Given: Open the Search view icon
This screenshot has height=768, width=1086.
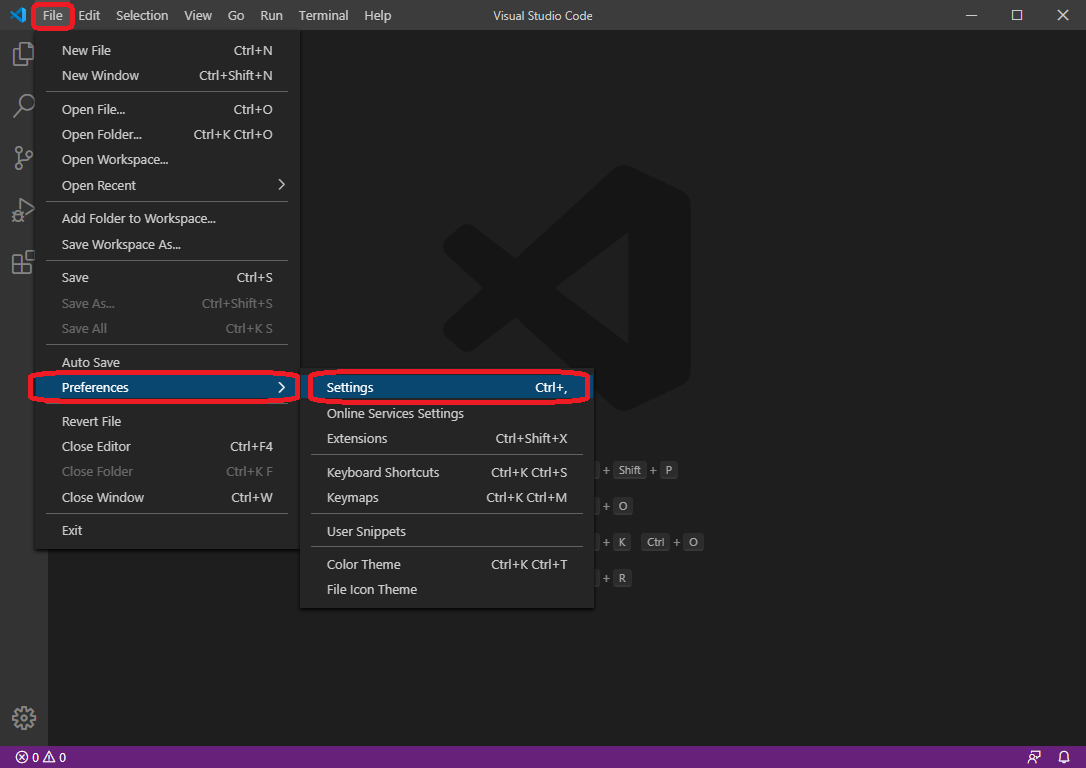Looking at the screenshot, I should coord(24,106).
